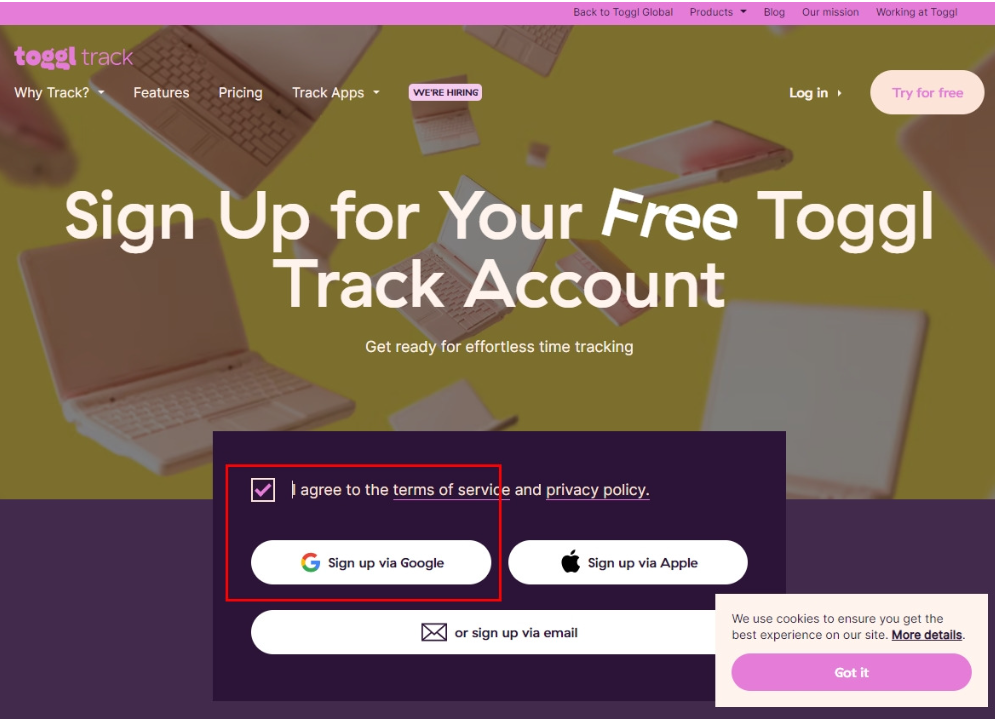Select or sign up via email

point(499,632)
